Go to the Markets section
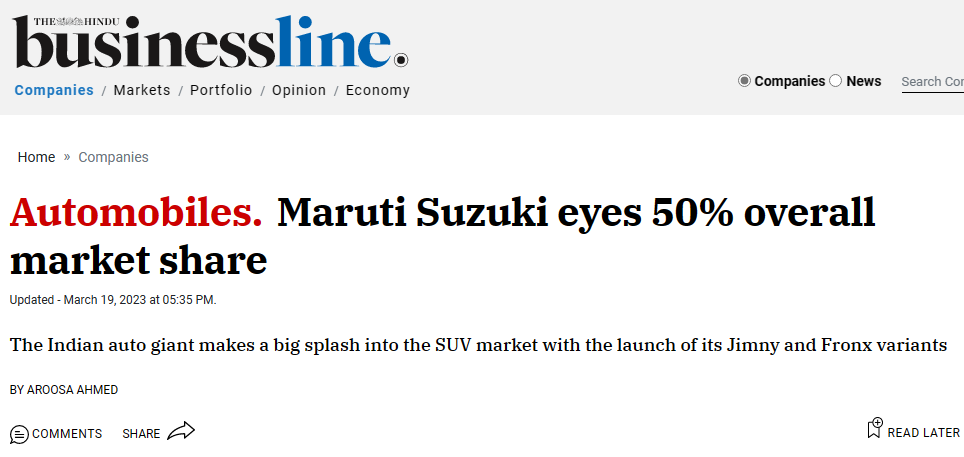964x457 pixels. click(x=142, y=90)
